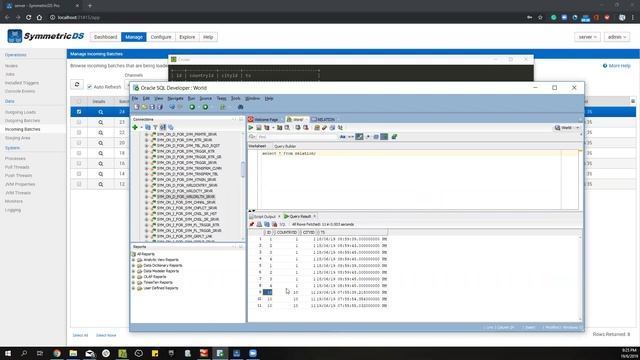Screen dimensions: 640x360
Task: Click Connections tree vertical scrollbar
Action: pos(243,169)
